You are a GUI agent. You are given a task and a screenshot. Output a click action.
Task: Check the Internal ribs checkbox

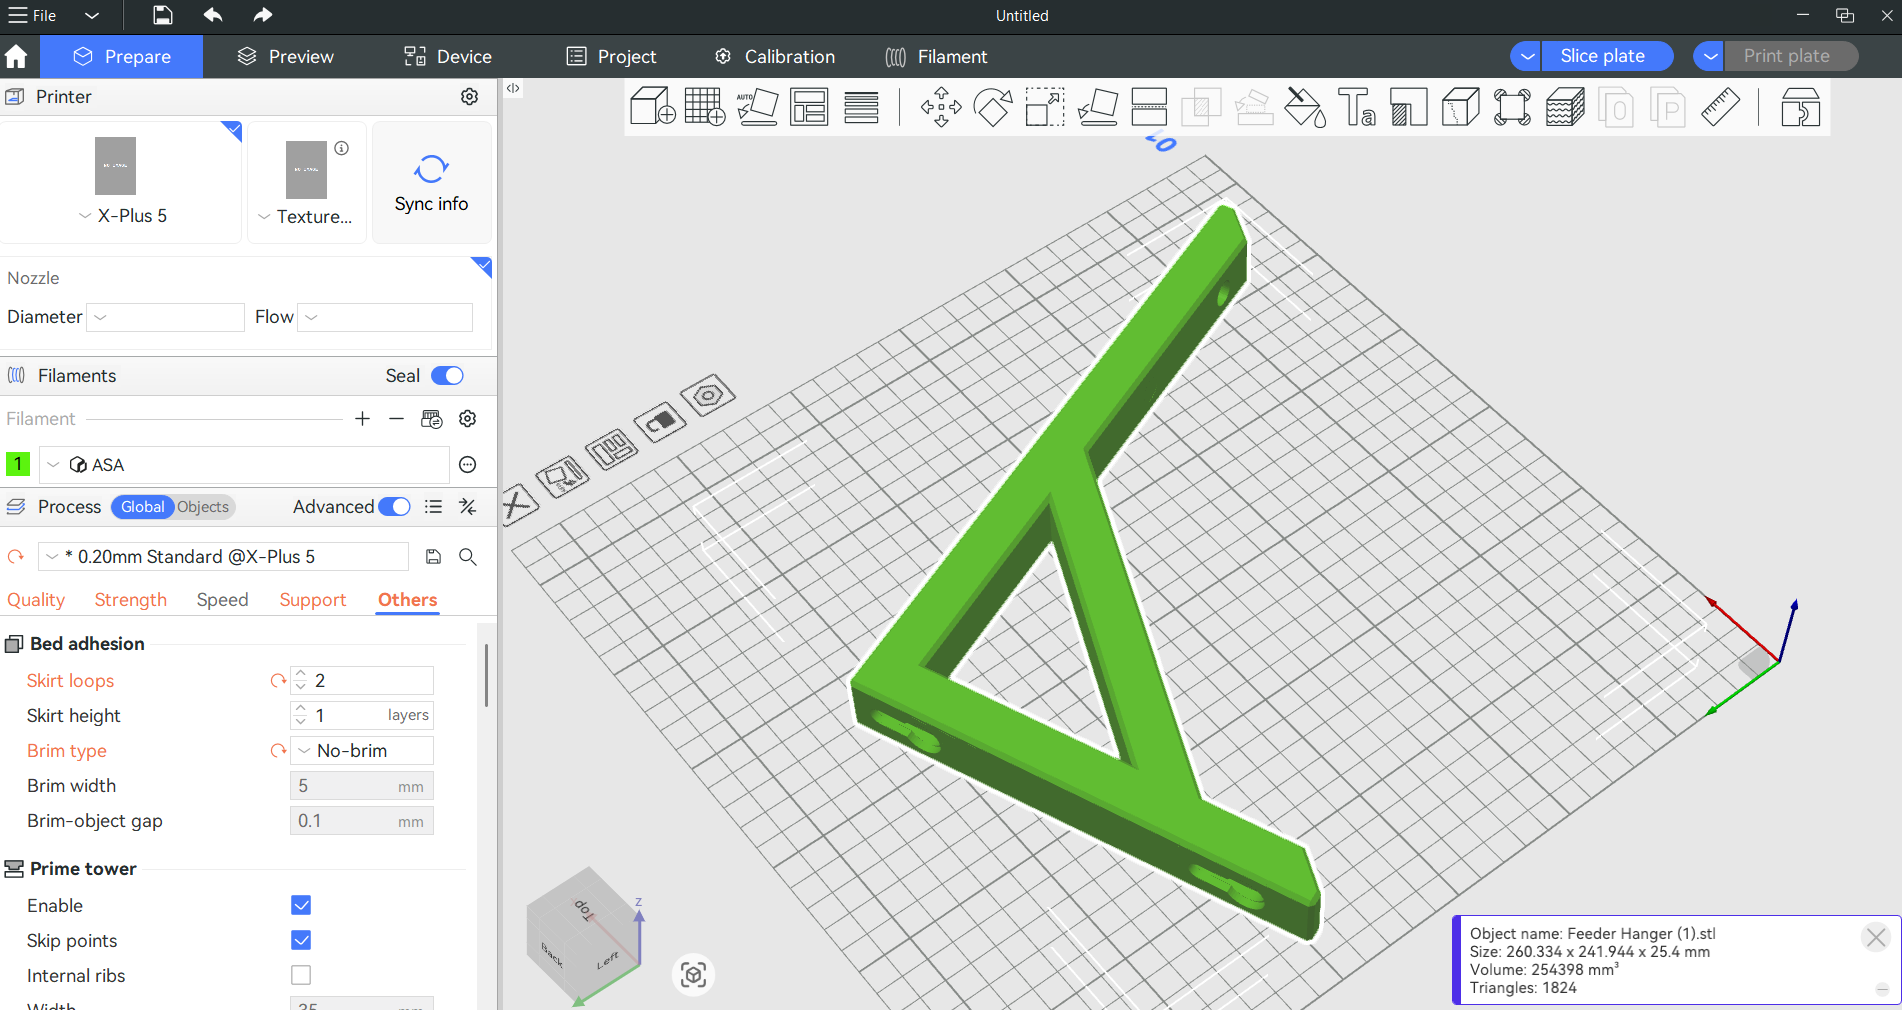(x=301, y=975)
